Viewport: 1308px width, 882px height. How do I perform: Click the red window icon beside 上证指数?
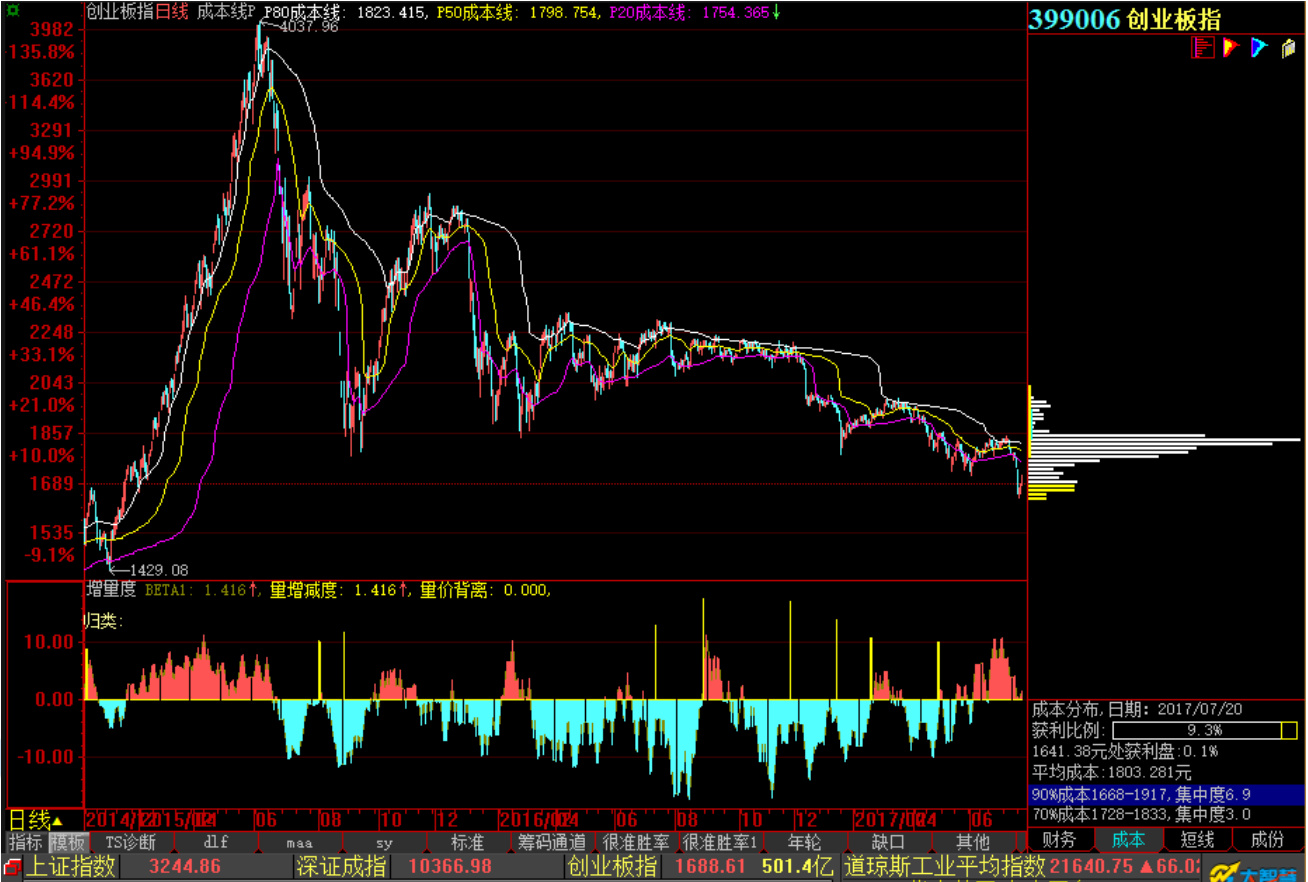pos(11,866)
